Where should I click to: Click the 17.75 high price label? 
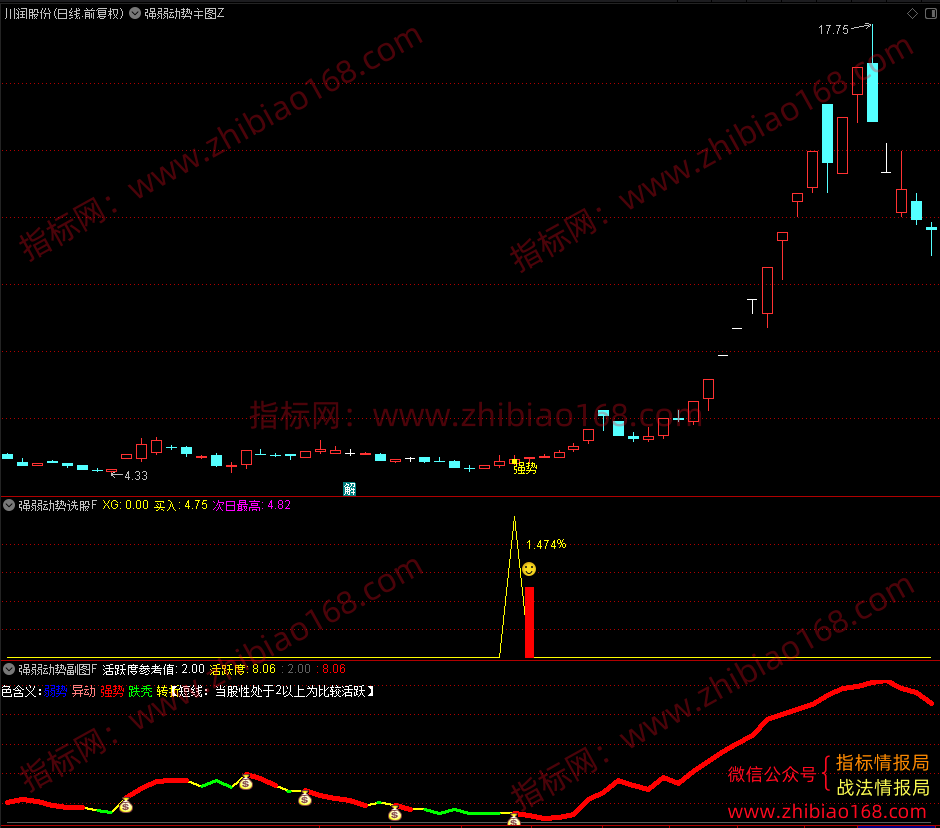pyautogui.click(x=833, y=29)
